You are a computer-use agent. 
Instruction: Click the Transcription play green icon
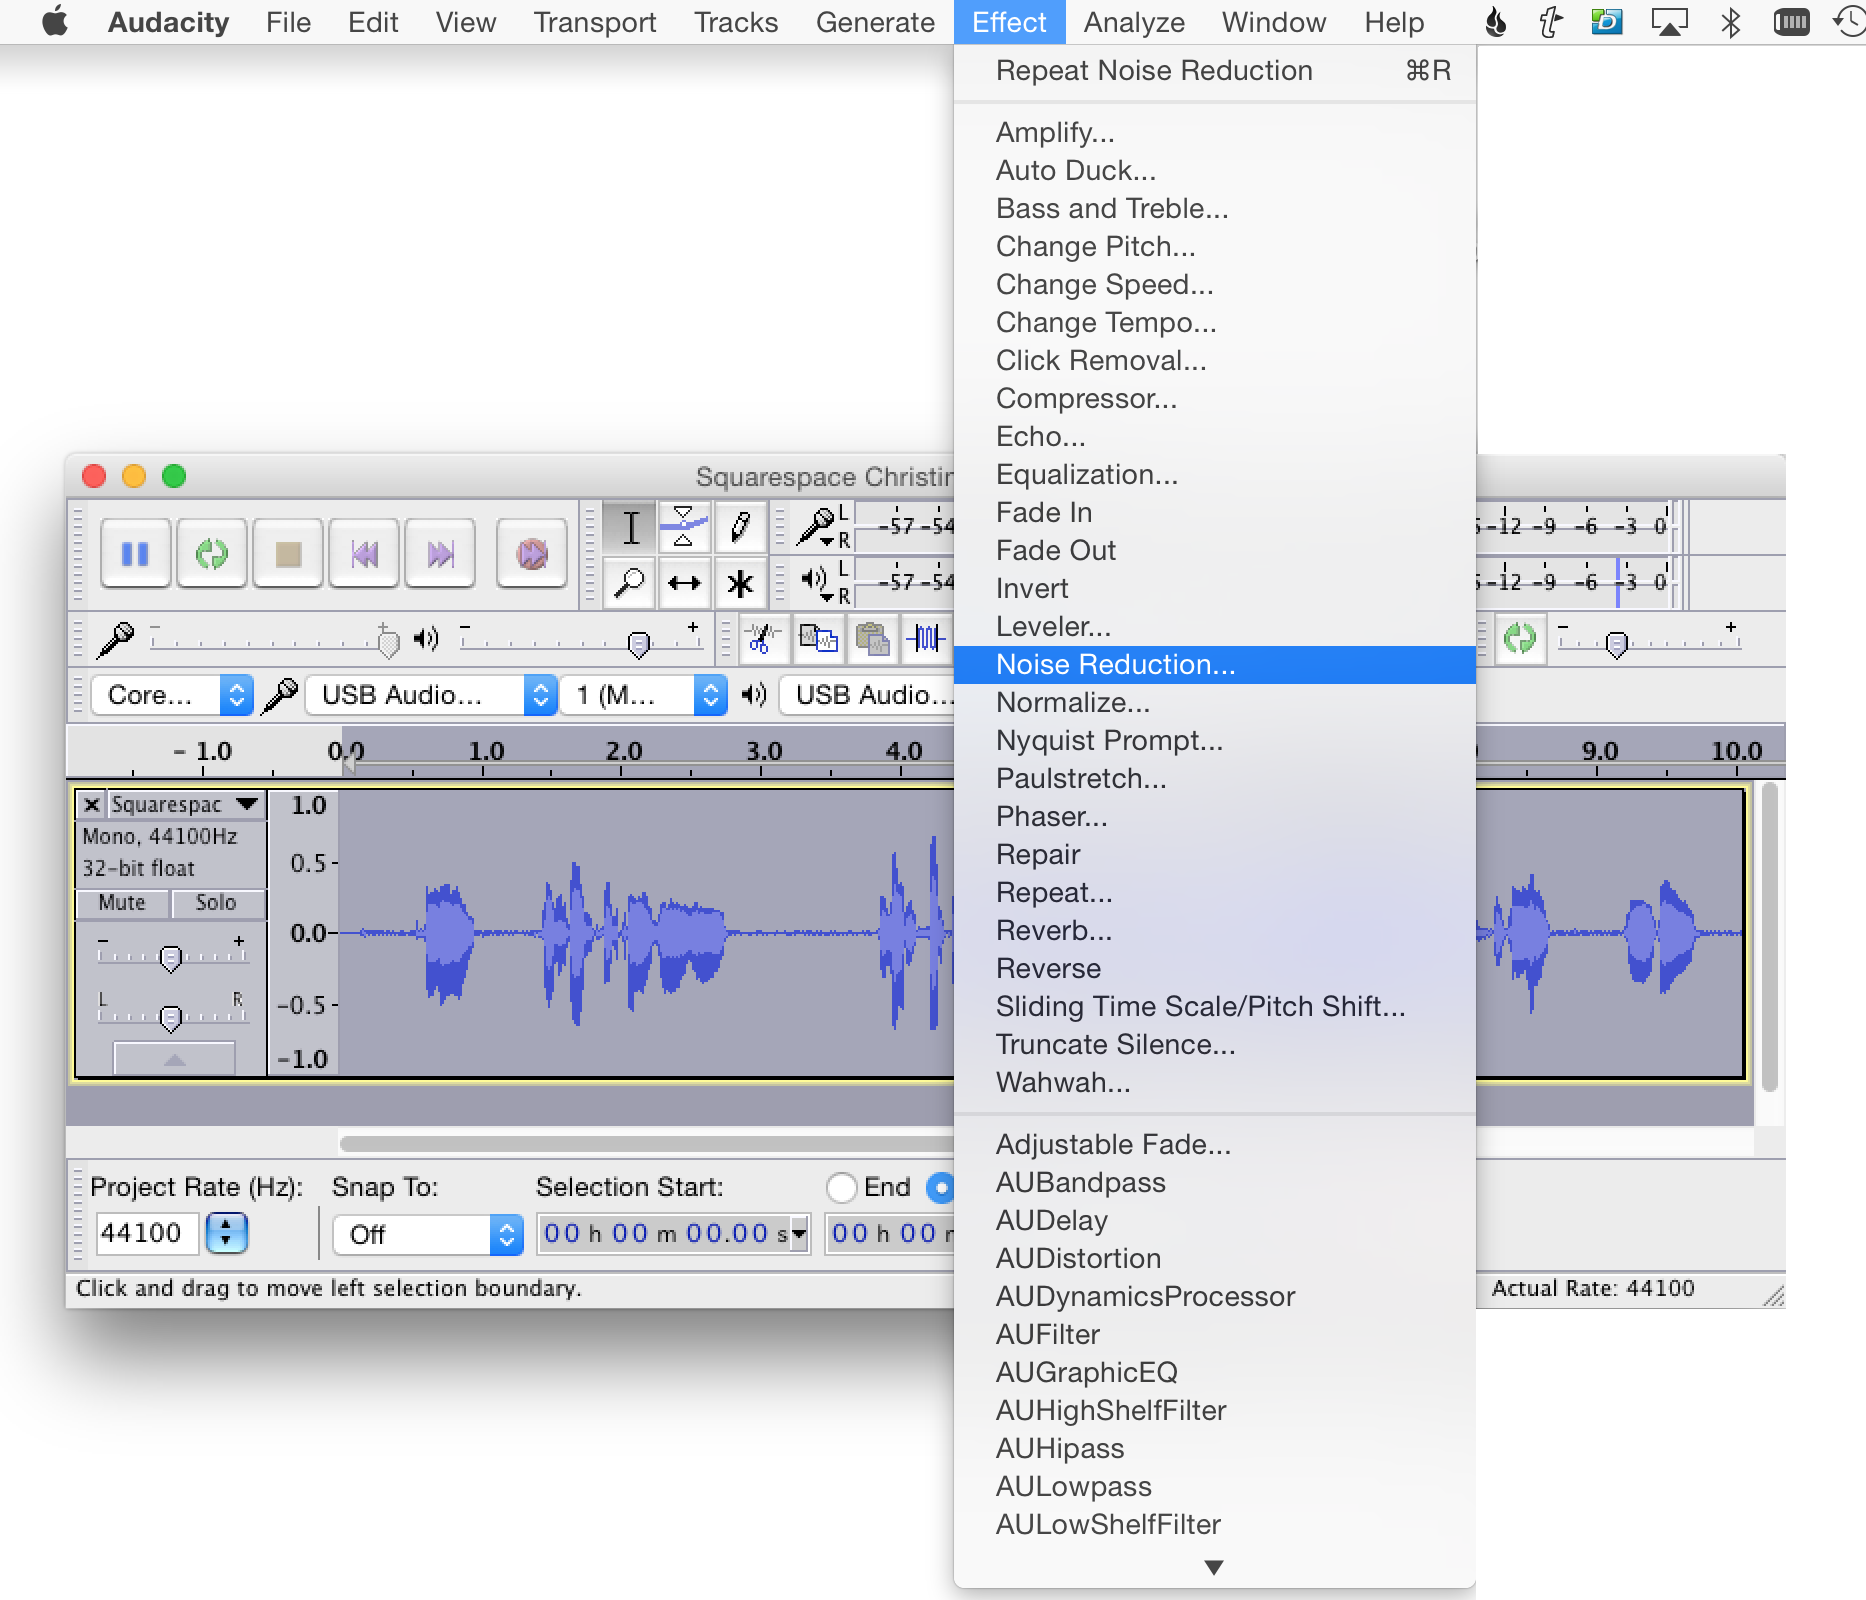[1520, 638]
